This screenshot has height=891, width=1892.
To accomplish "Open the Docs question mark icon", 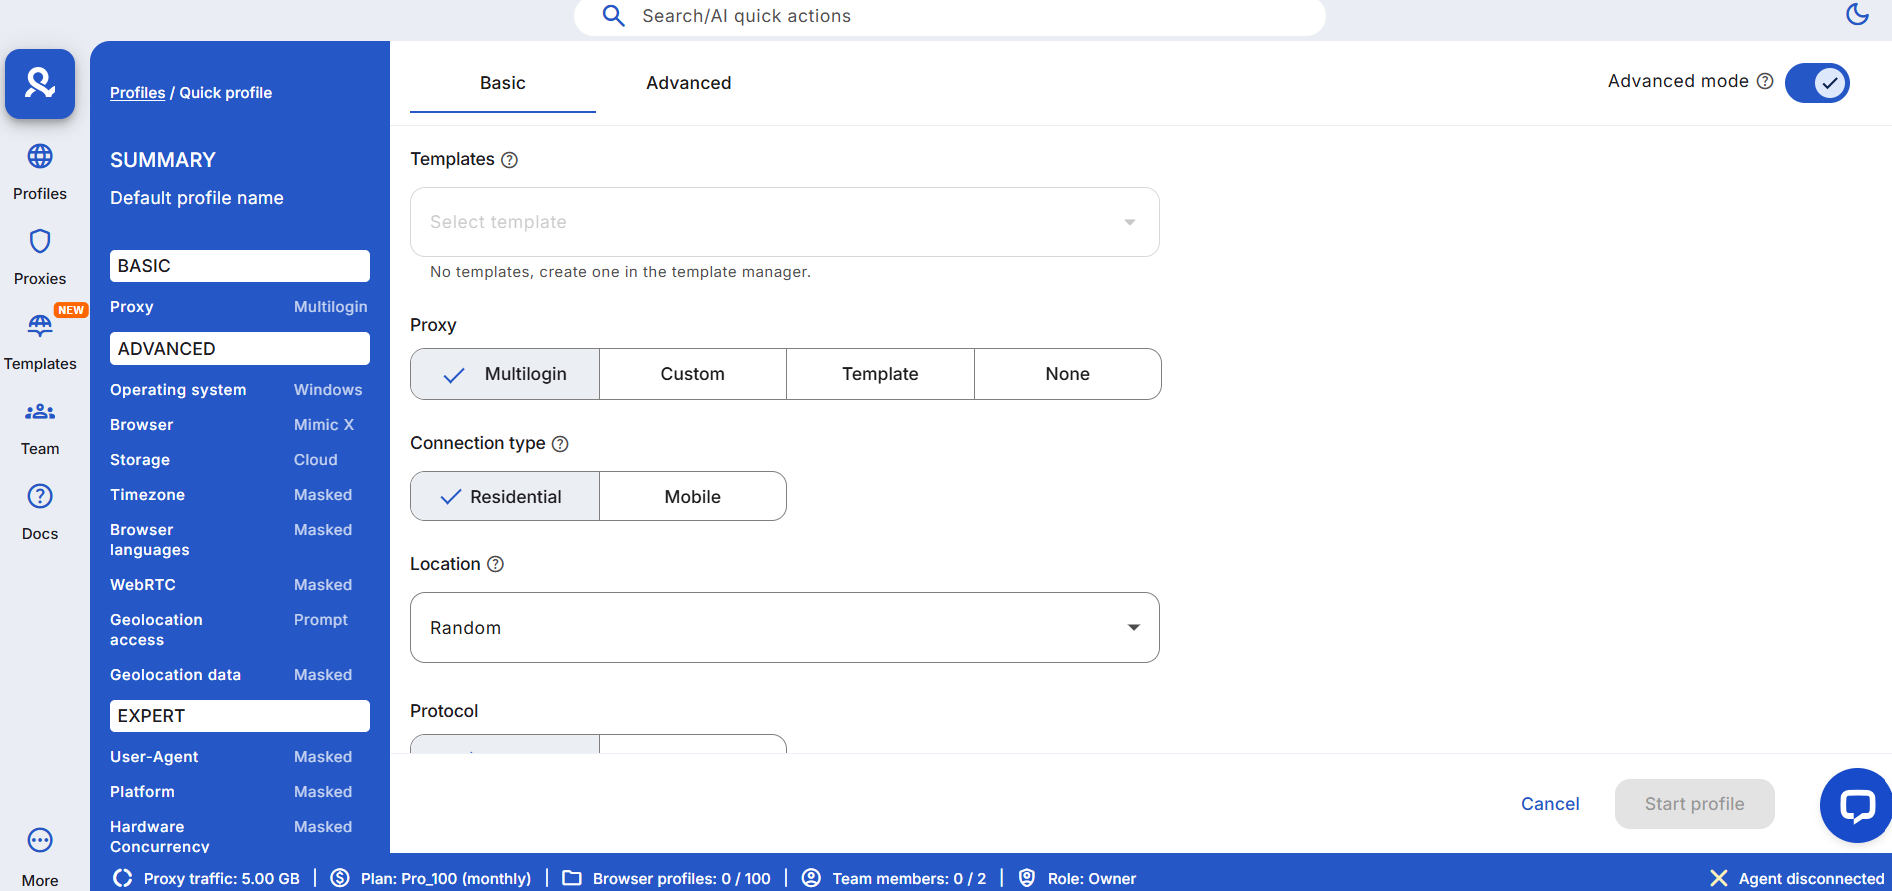I will pyautogui.click(x=40, y=497).
